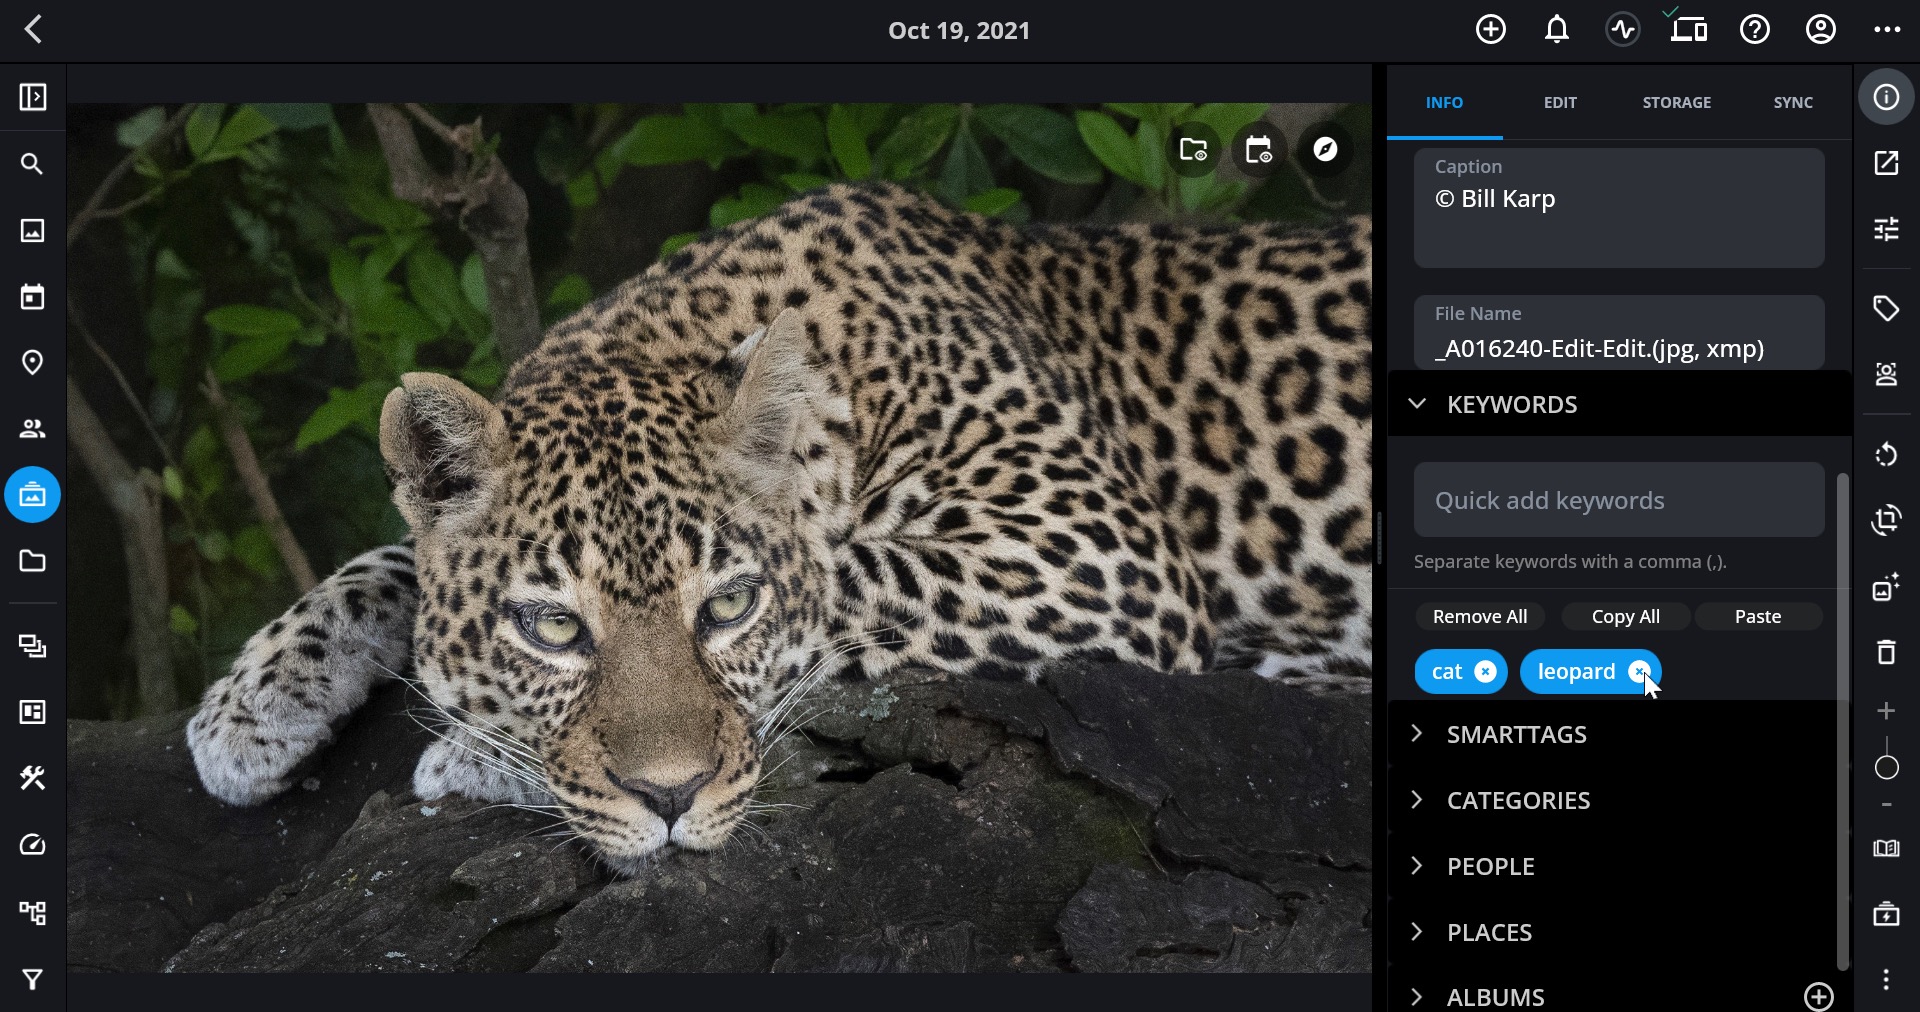This screenshot has height=1012, width=1920.
Task: Click the zoom slider circle handle
Action: (1886, 768)
